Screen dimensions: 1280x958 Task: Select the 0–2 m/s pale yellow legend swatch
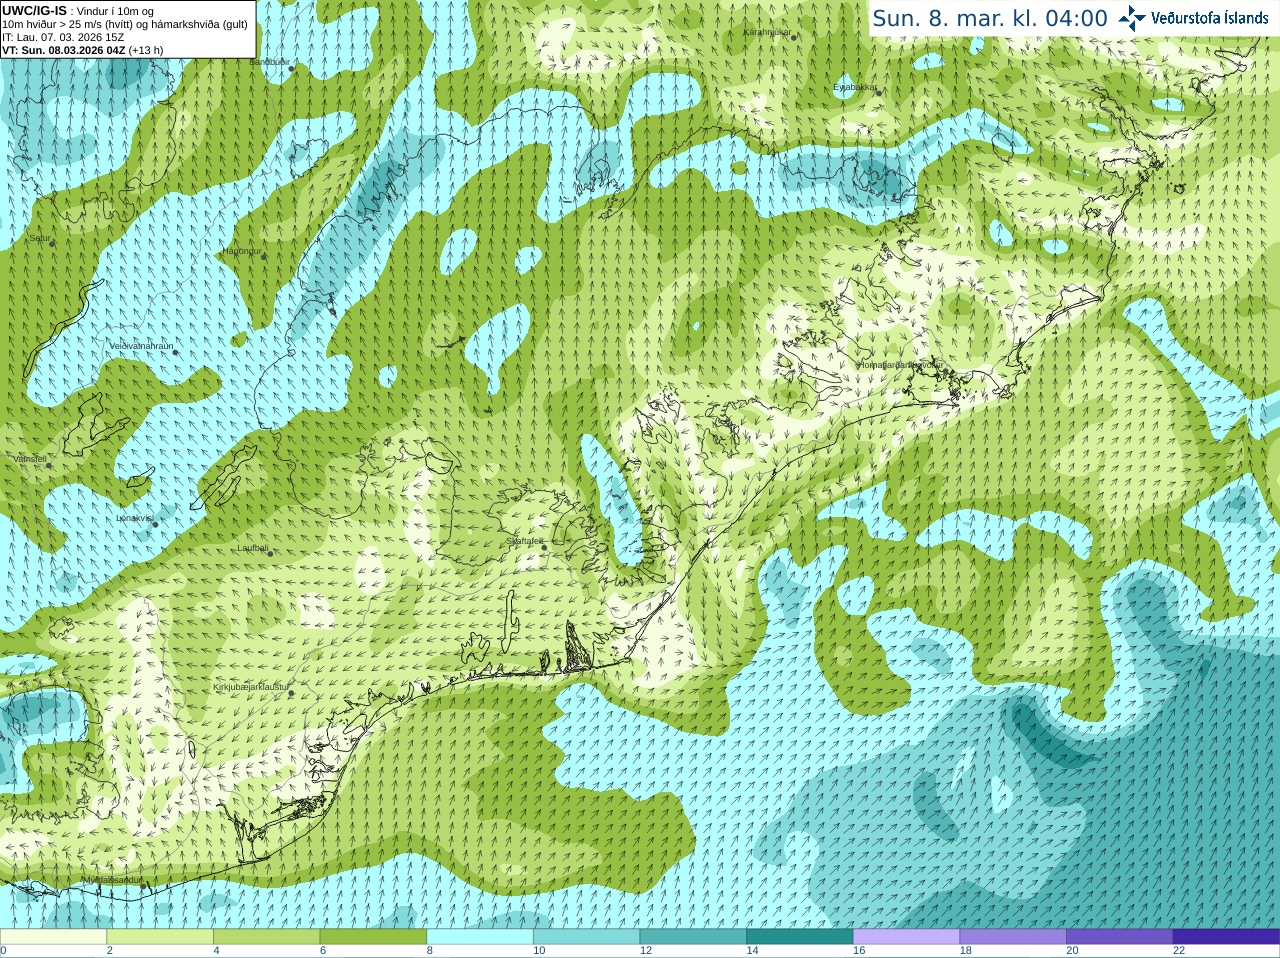(53, 937)
